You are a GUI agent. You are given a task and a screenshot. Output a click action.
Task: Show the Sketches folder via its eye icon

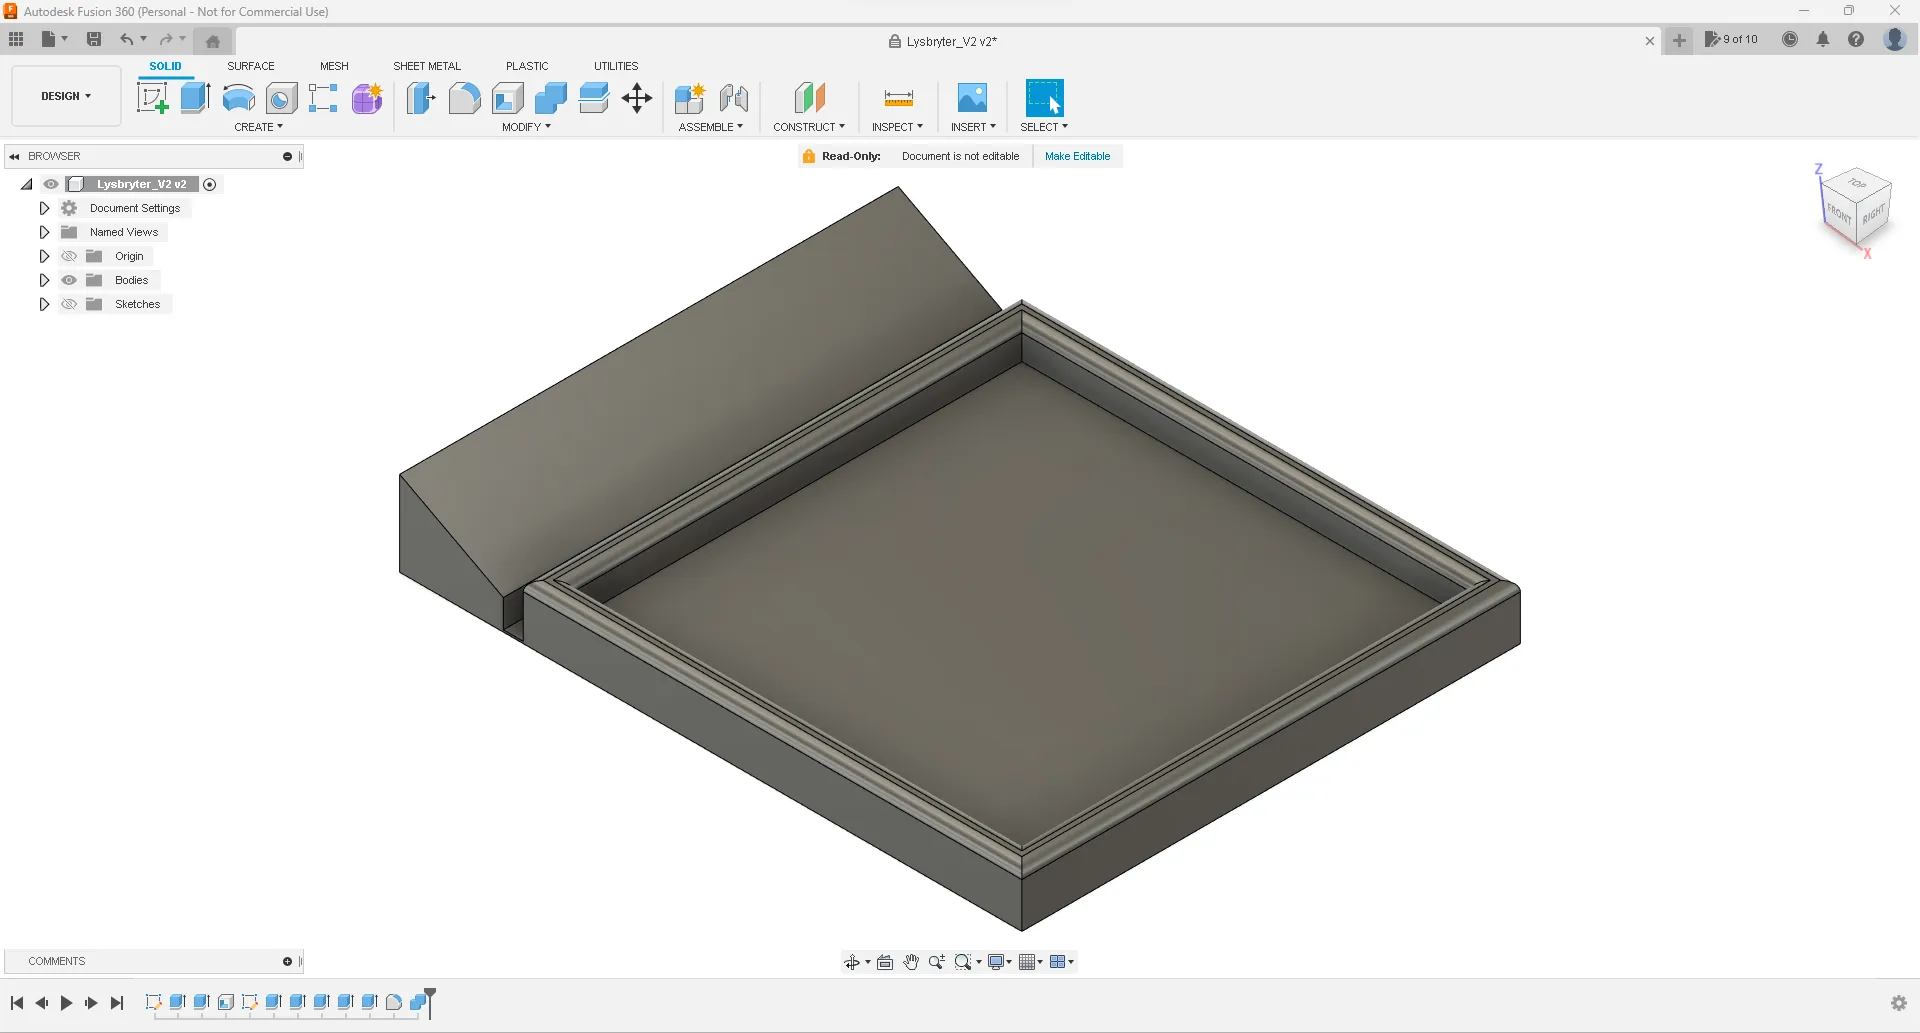(x=69, y=304)
